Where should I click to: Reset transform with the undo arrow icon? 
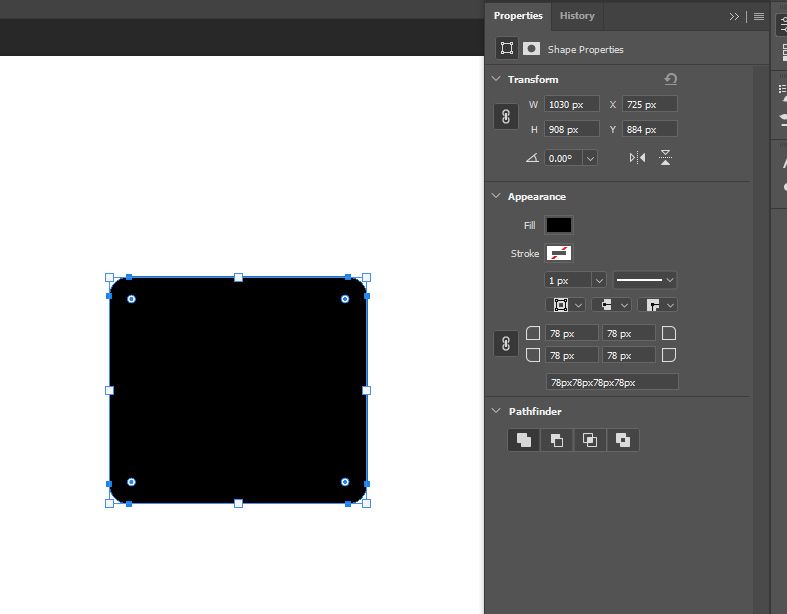(671, 79)
